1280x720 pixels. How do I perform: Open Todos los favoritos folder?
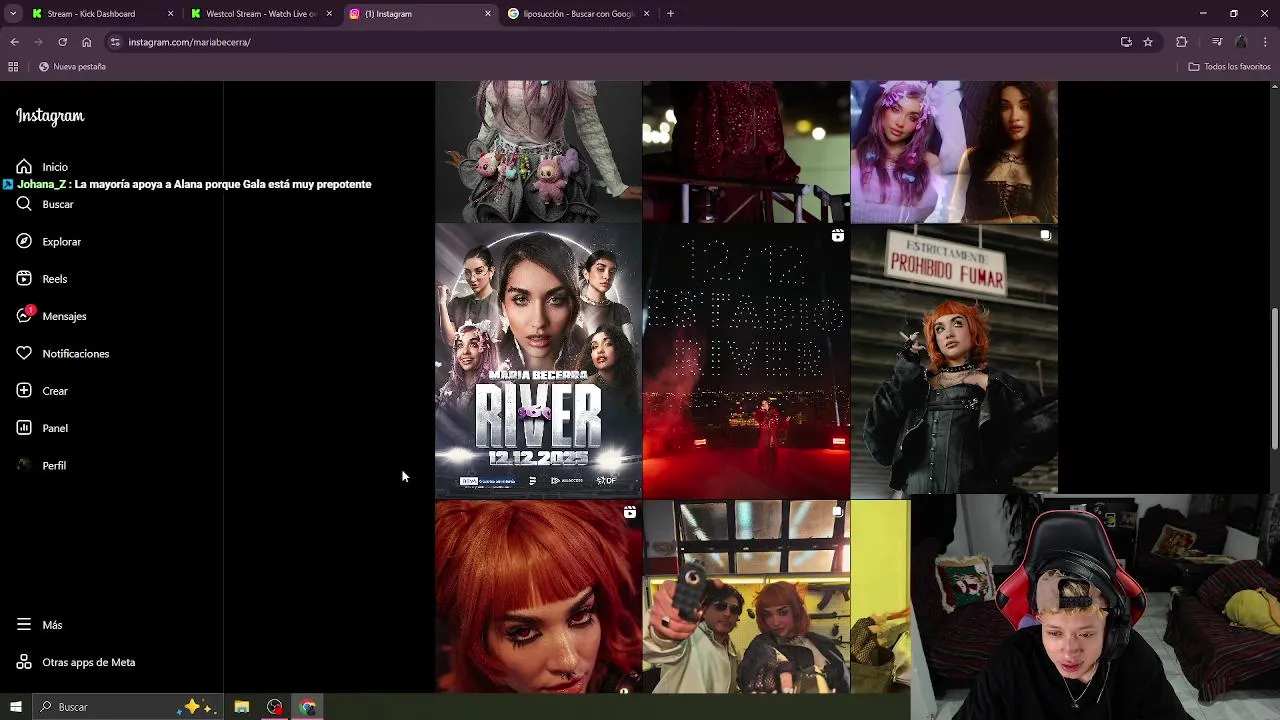point(1229,67)
